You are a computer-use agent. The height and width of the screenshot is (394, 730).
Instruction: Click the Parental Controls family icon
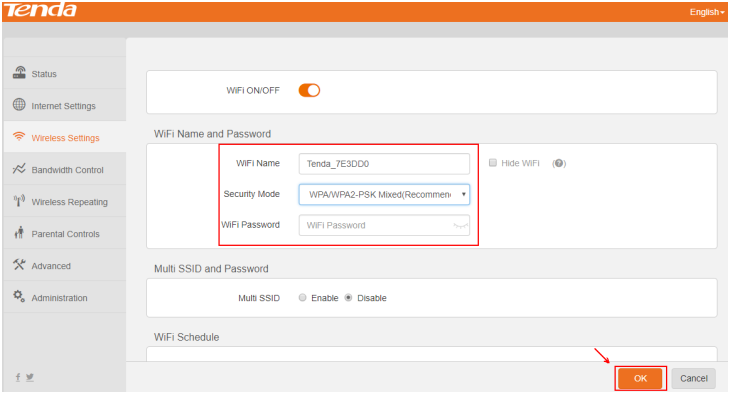pyautogui.click(x=19, y=232)
